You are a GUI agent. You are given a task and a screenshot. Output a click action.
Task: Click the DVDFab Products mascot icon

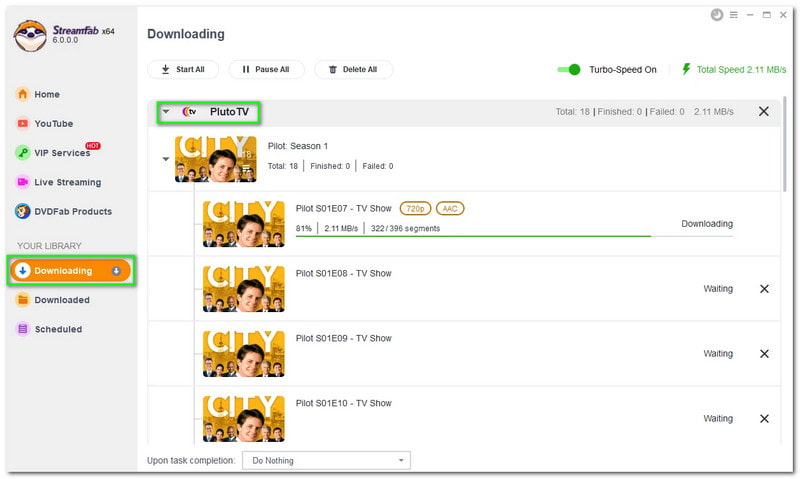tap(22, 211)
